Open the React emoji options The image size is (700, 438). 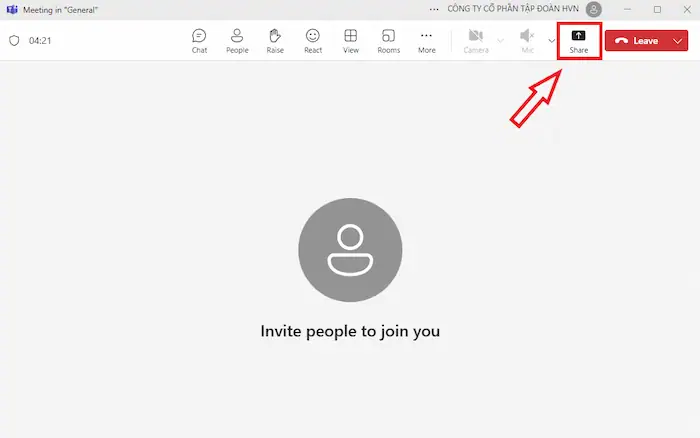click(313, 40)
